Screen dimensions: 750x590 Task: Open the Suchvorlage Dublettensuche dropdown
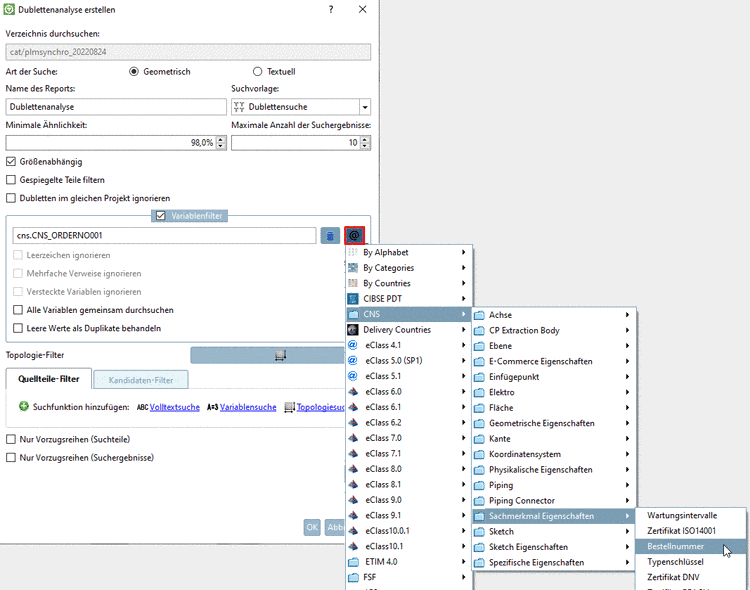pos(365,107)
